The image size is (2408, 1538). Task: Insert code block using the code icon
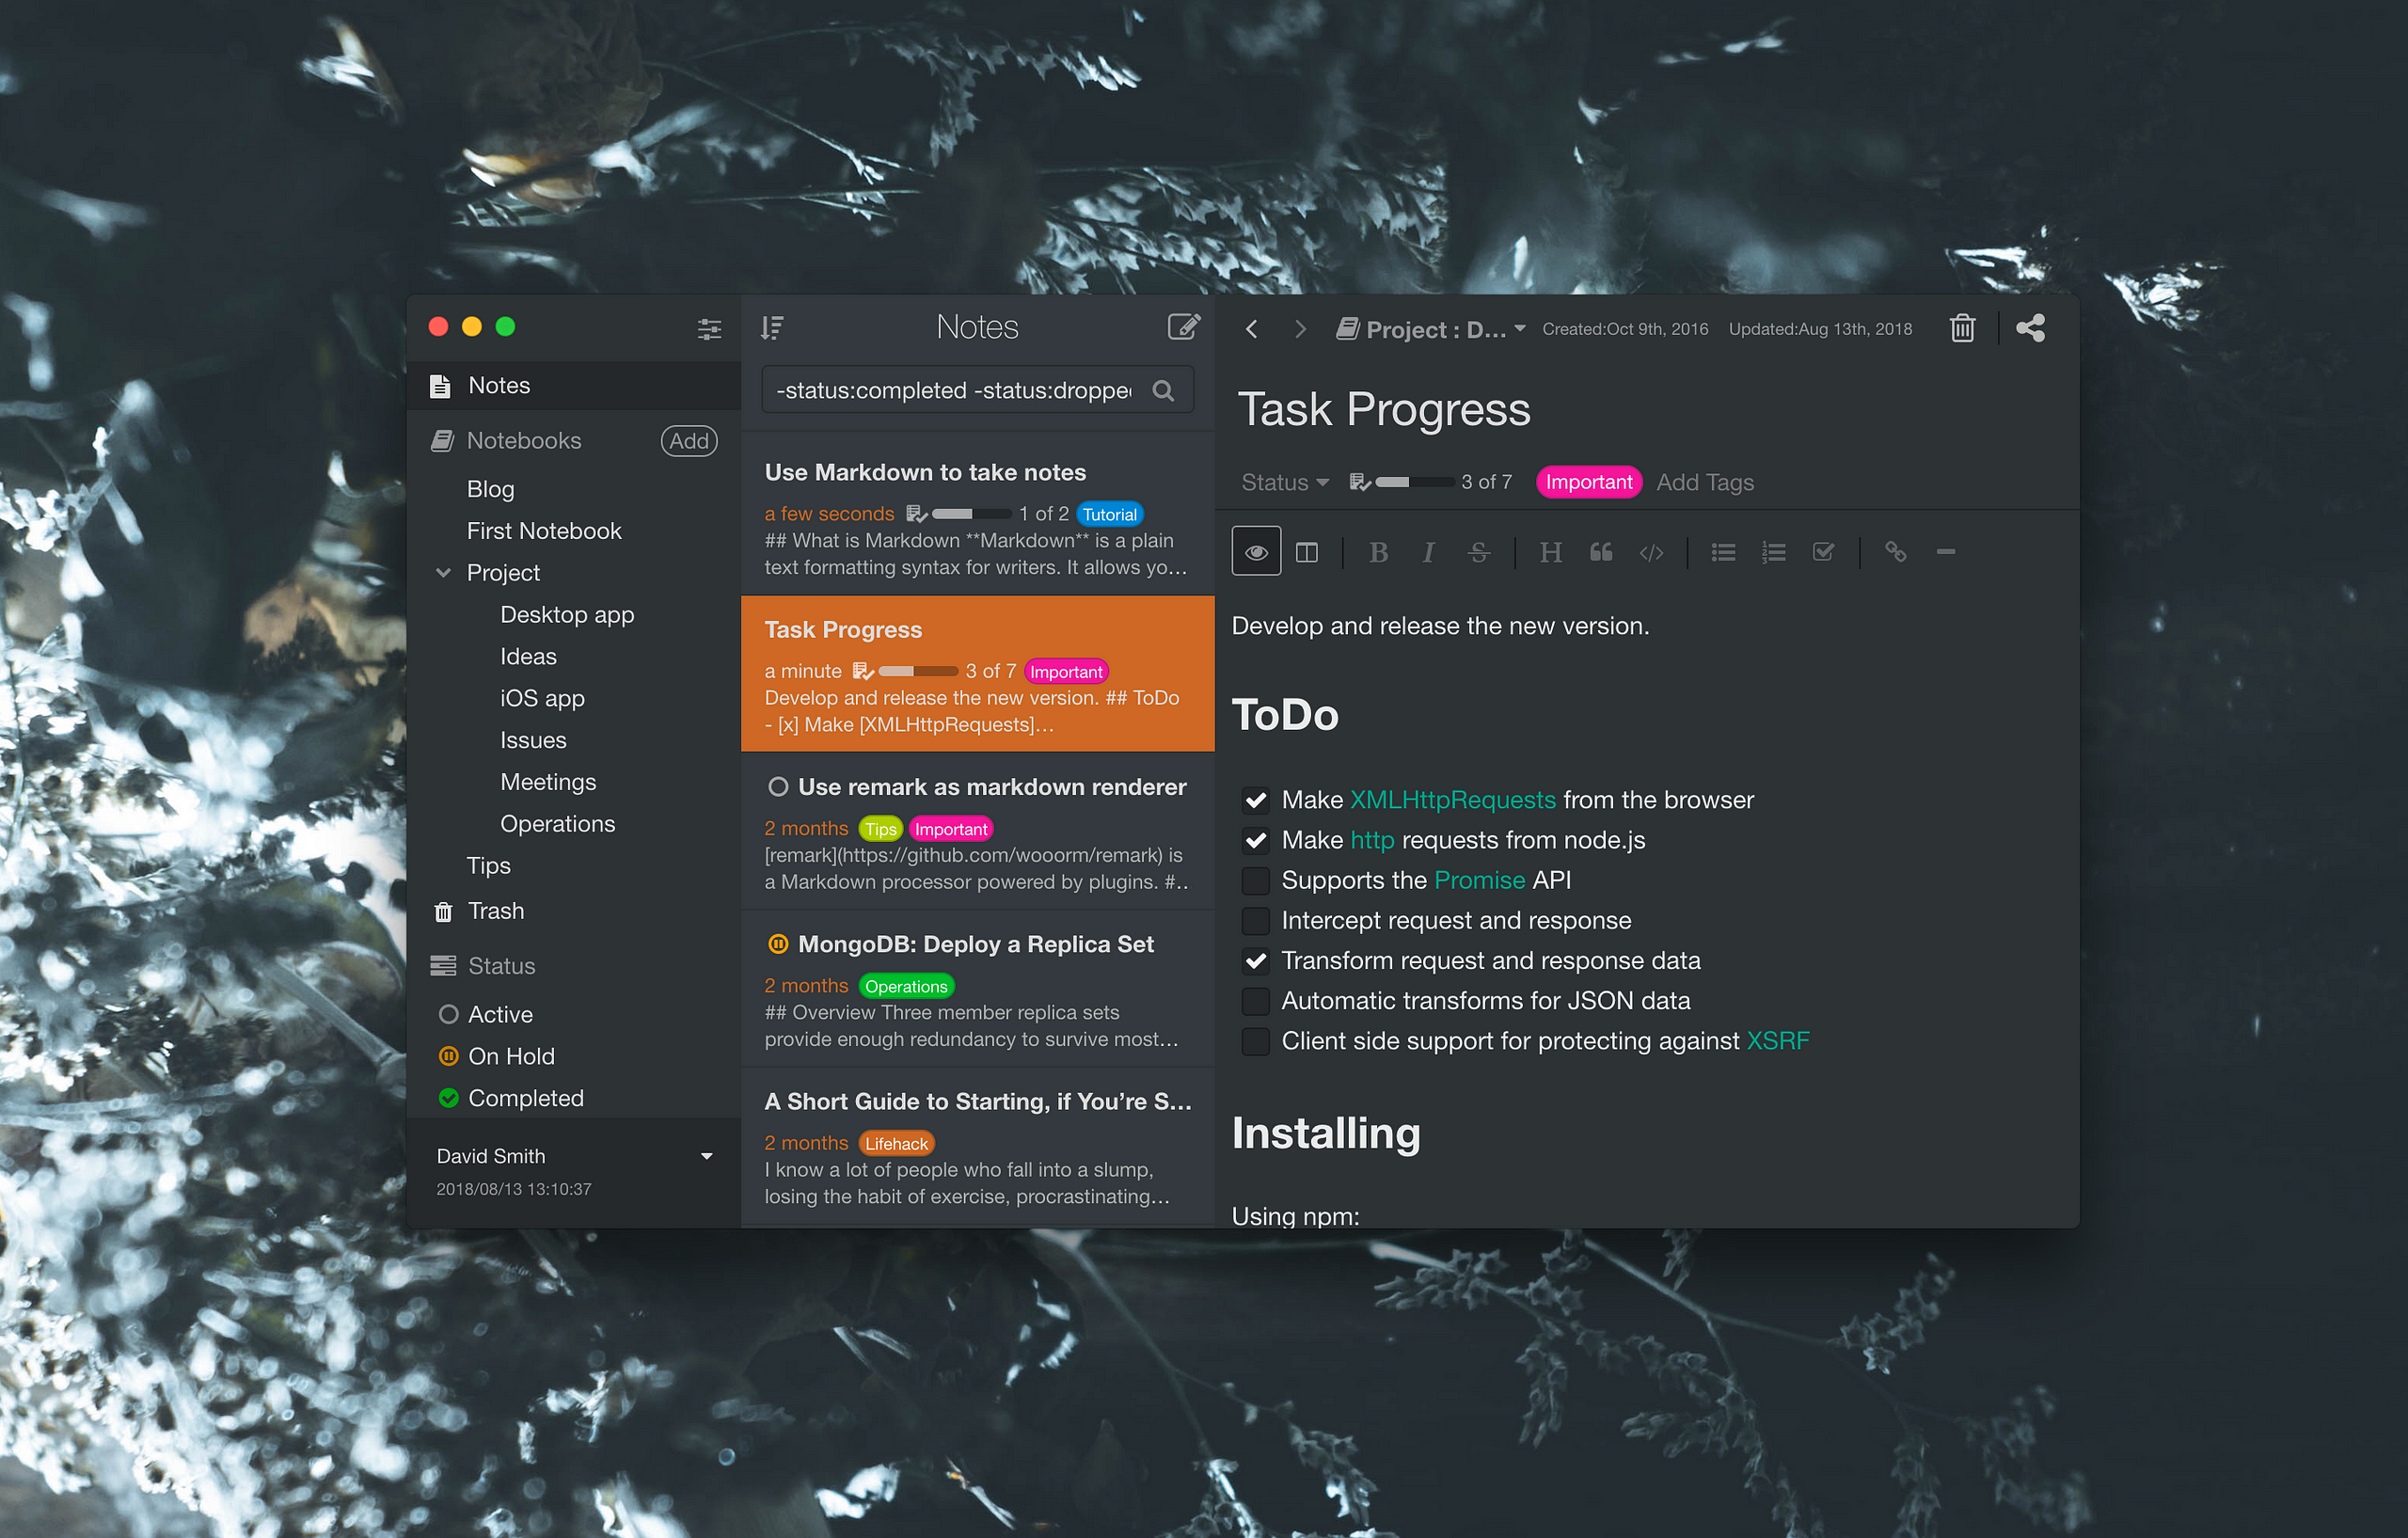coord(1651,552)
